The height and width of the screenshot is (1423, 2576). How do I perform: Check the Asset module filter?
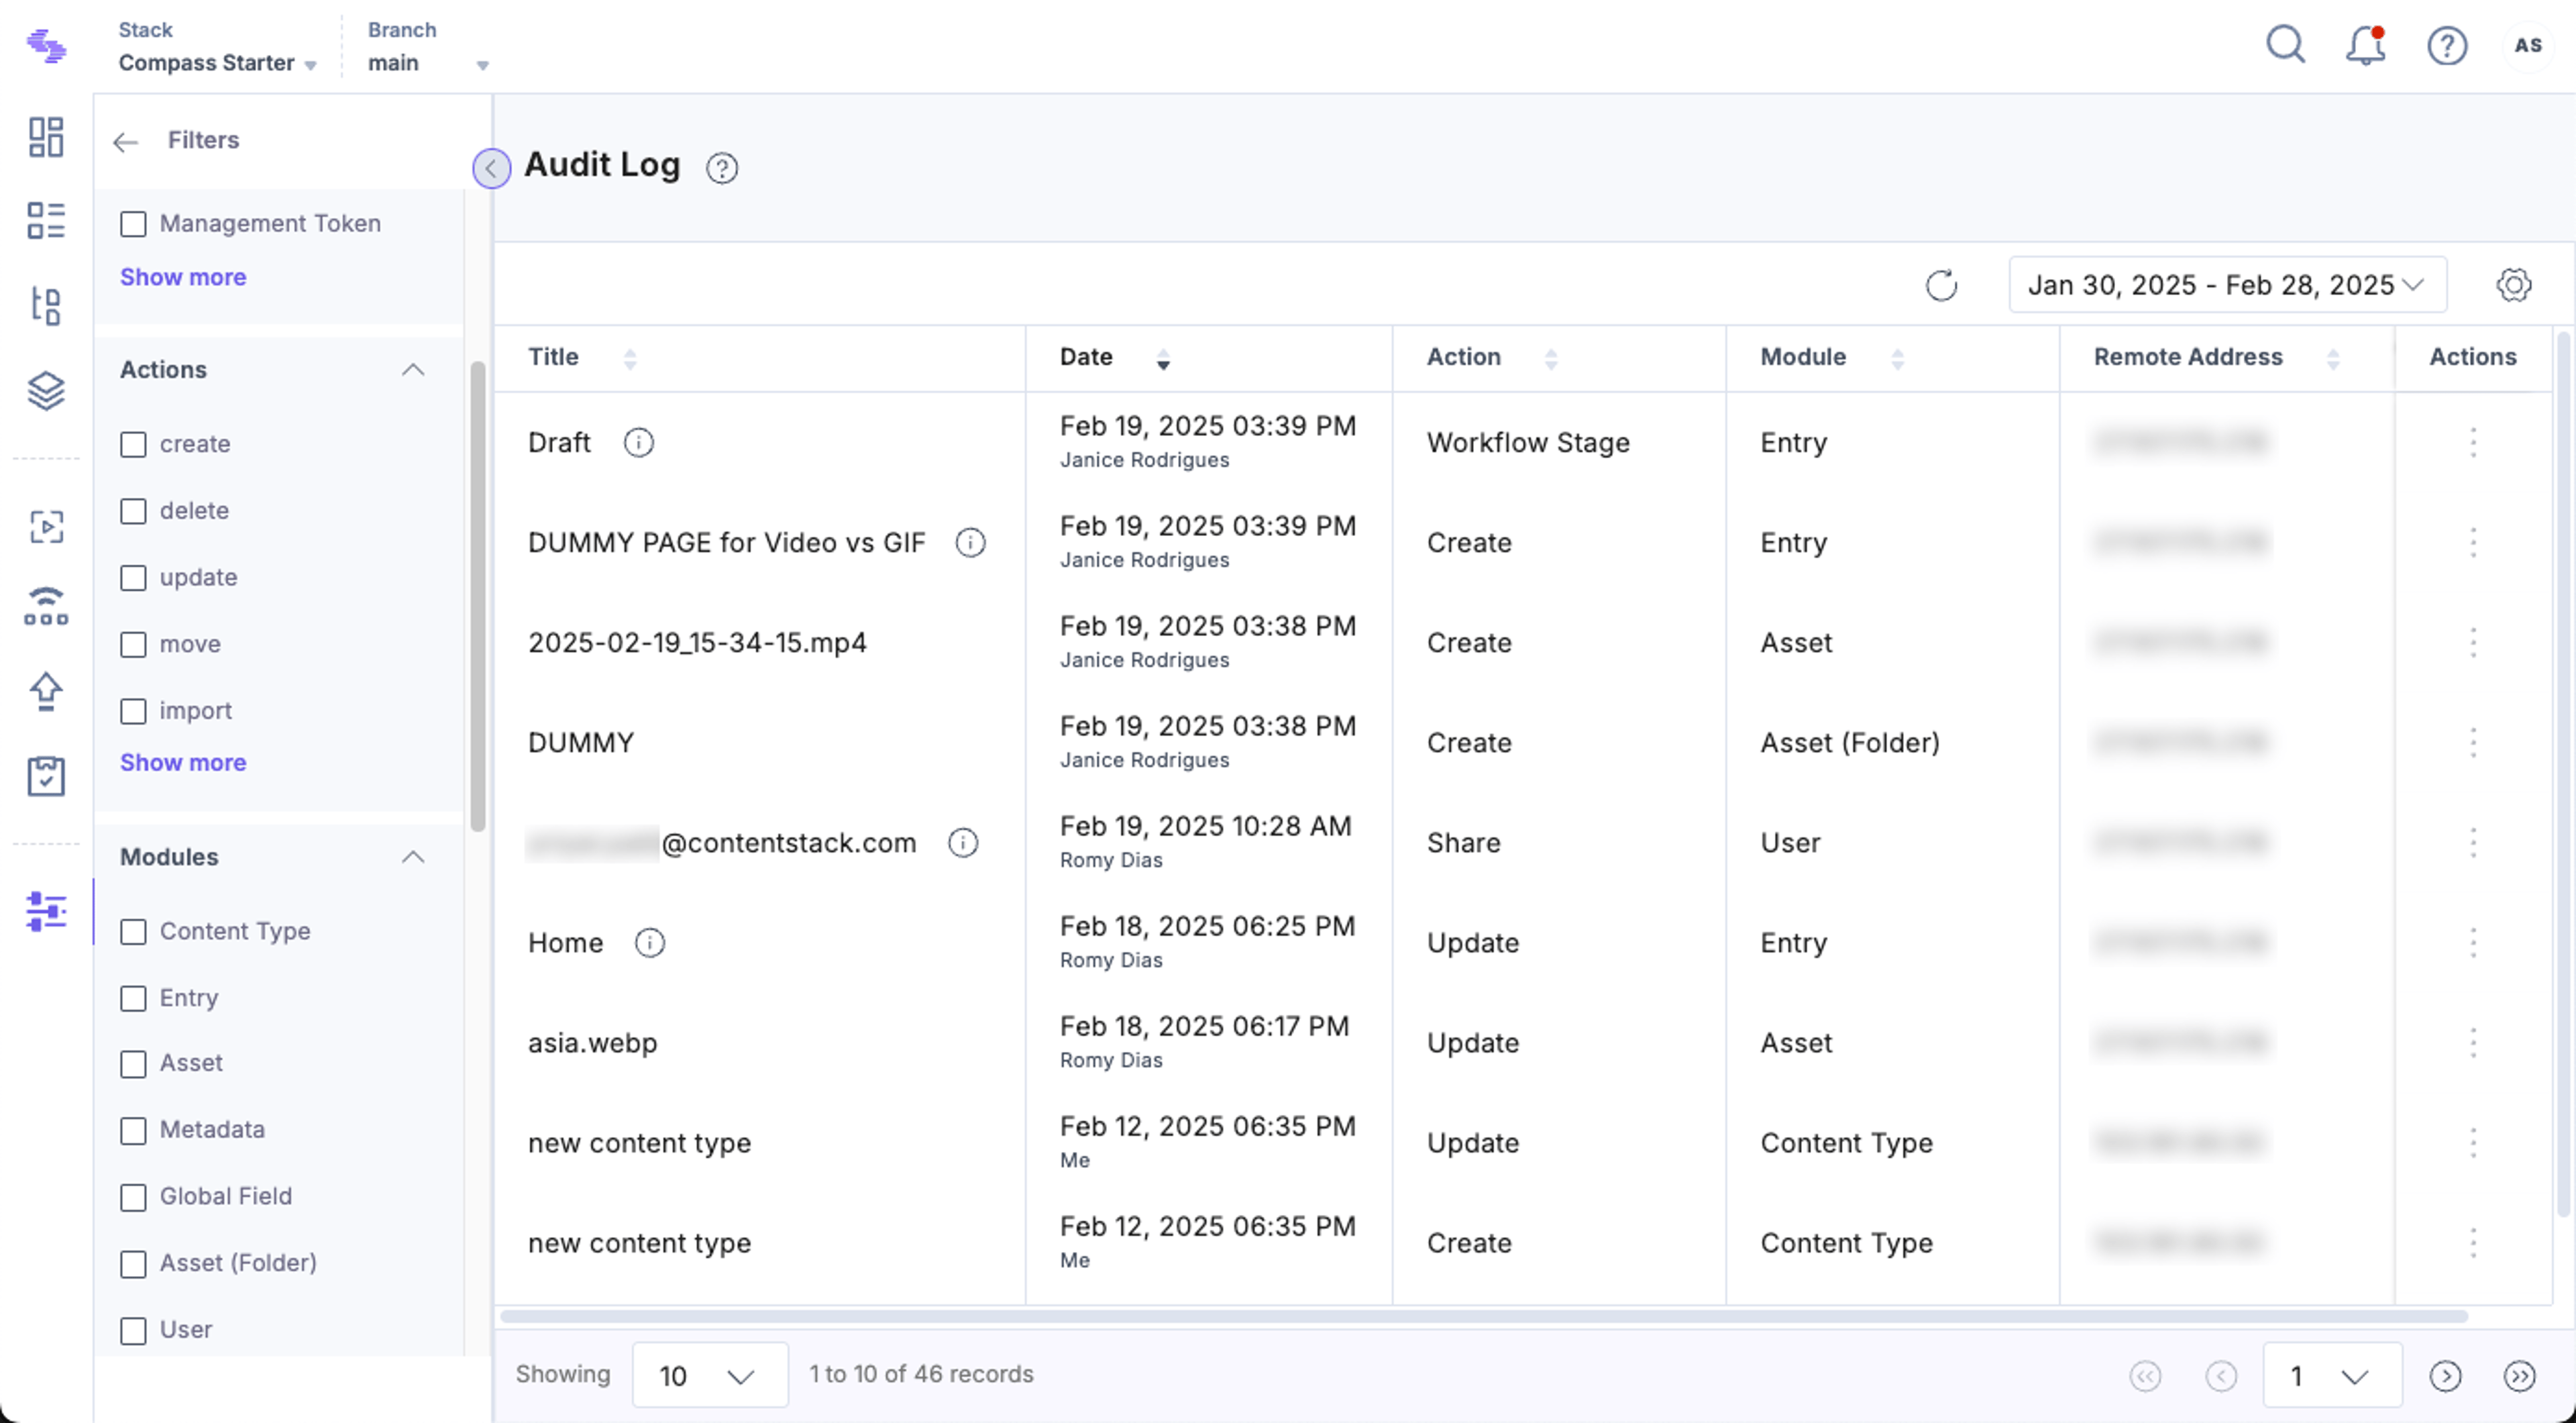[133, 1064]
